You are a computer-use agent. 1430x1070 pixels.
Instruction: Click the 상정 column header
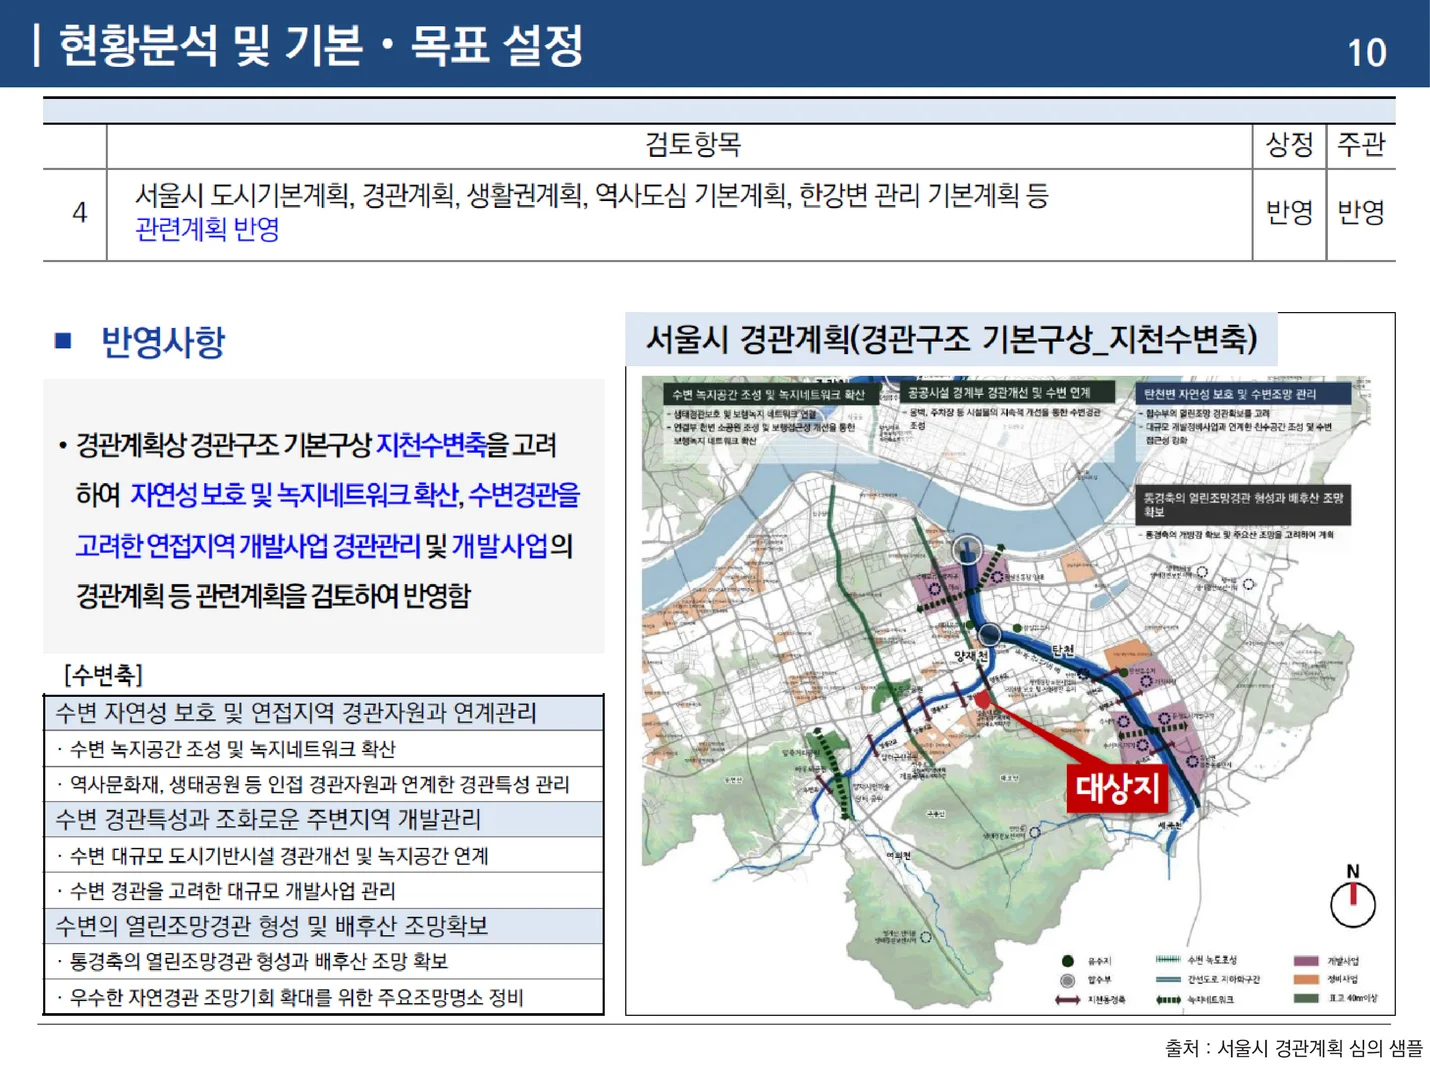[x=1289, y=145]
